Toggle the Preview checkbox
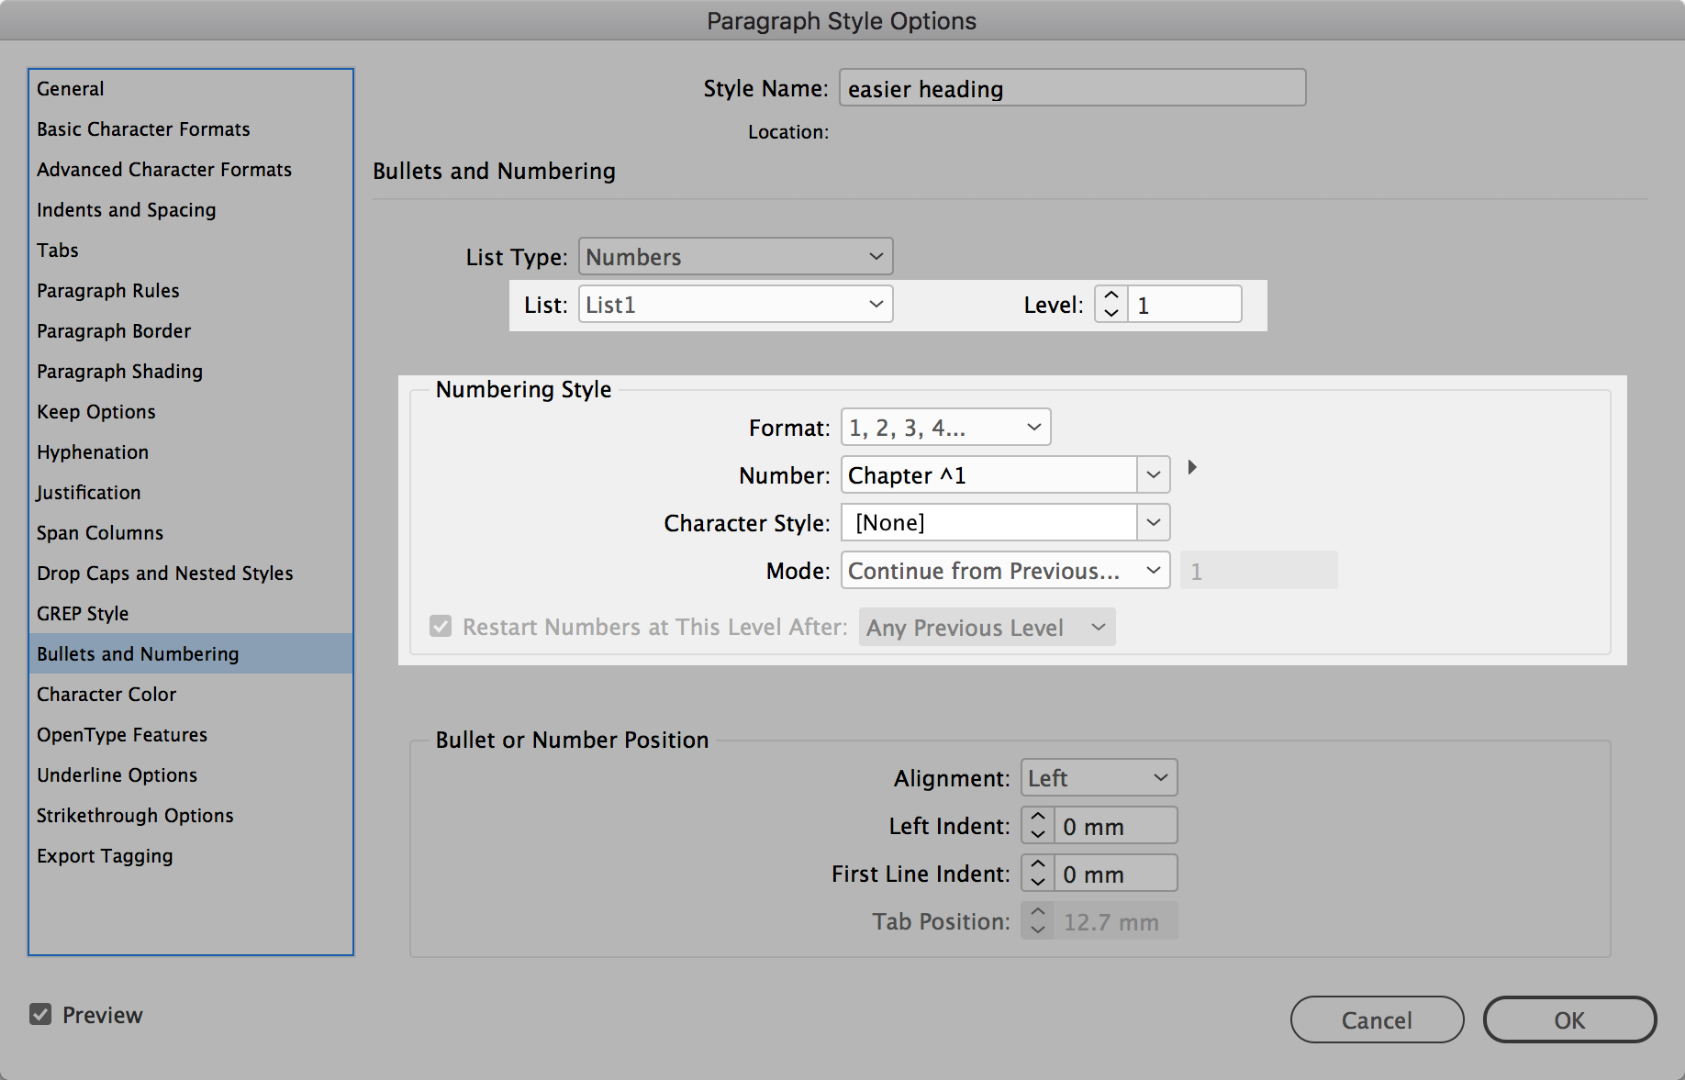The width and height of the screenshot is (1685, 1080). pos(41,1015)
